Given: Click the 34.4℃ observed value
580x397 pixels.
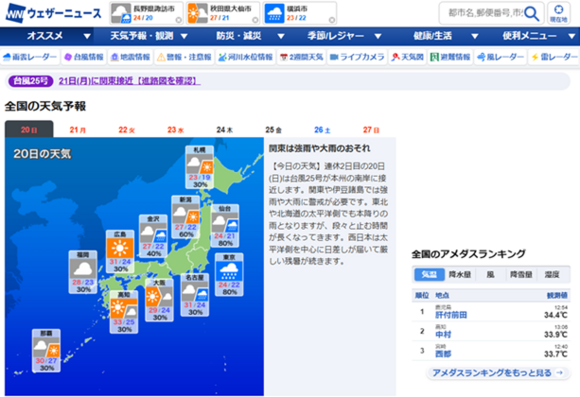Looking at the screenshot, I should (x=556, y=315).
